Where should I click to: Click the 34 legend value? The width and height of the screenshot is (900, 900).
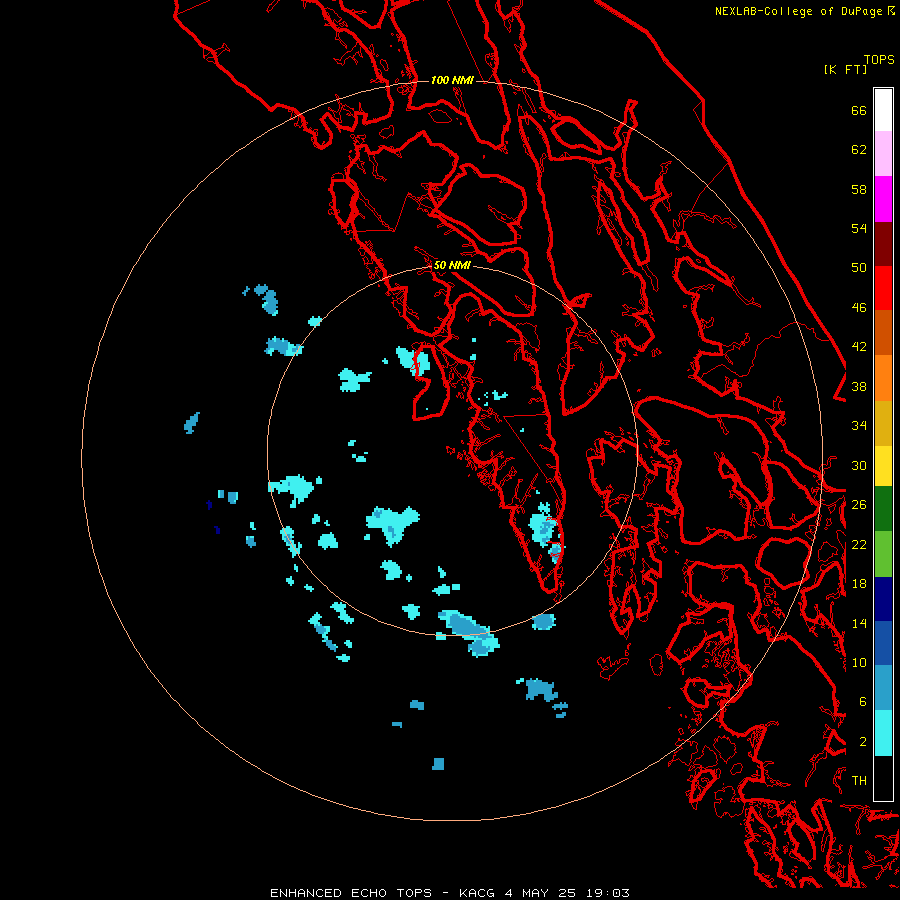tap(859, 426)
